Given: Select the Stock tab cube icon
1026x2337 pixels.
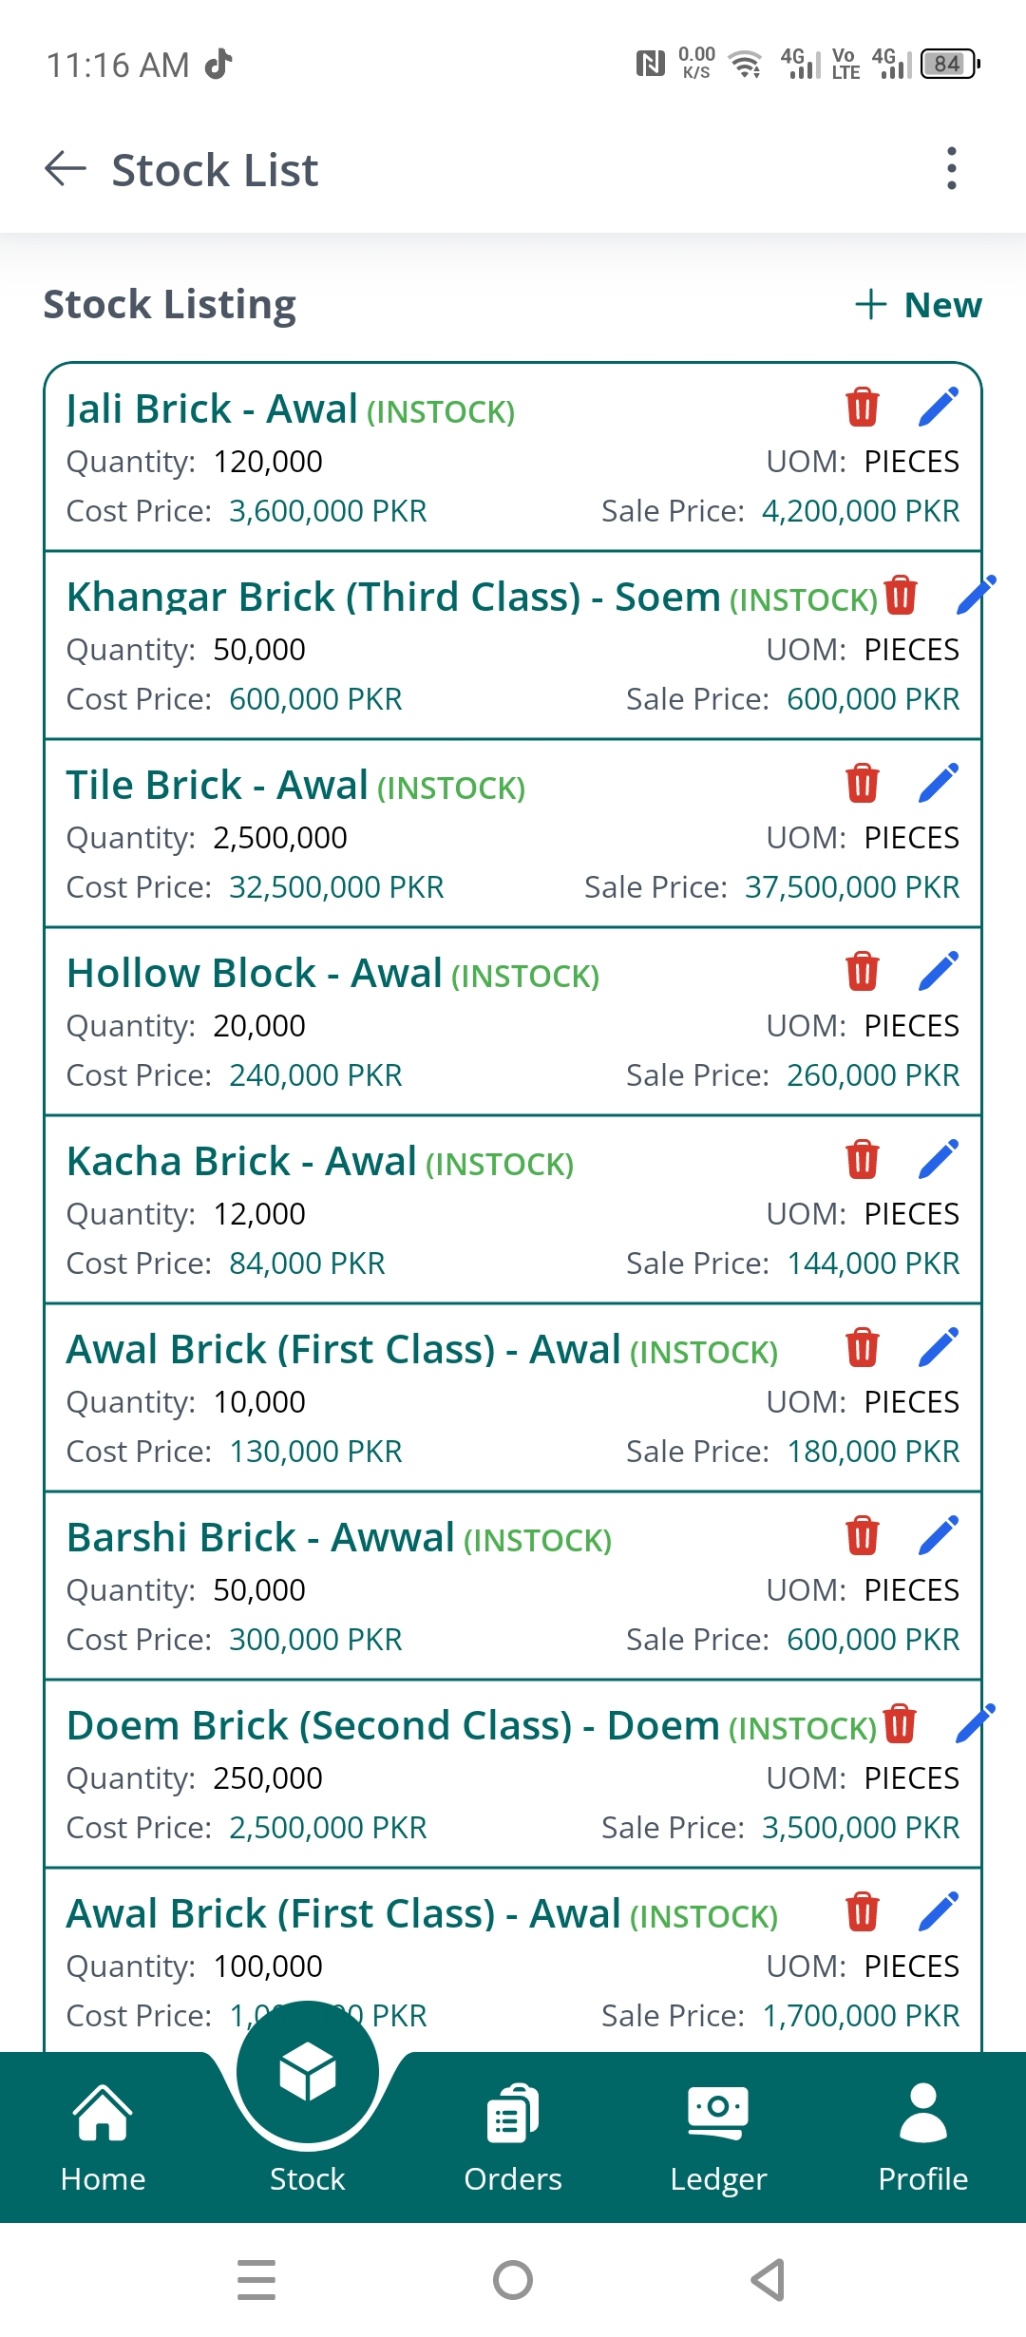Looking at the screenshot, I should pyautogui.click(x=307, y=2072).
